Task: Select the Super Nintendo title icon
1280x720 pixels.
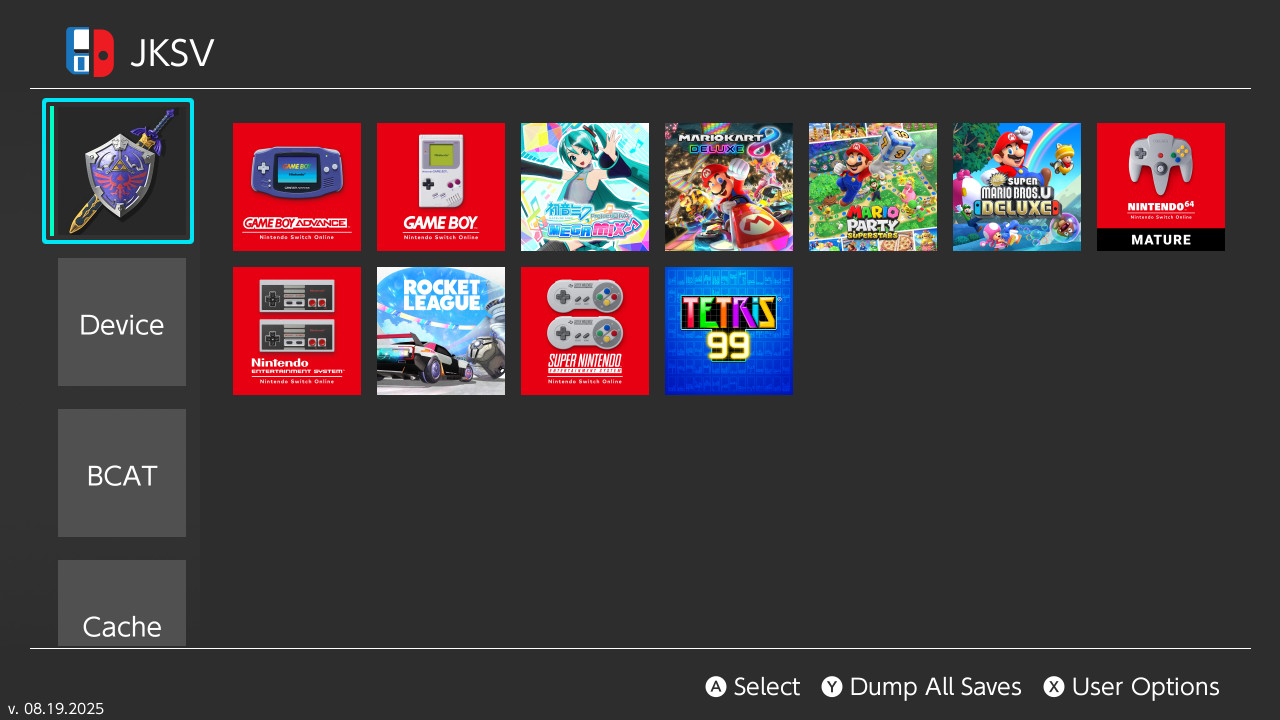Action: point(585,331)
